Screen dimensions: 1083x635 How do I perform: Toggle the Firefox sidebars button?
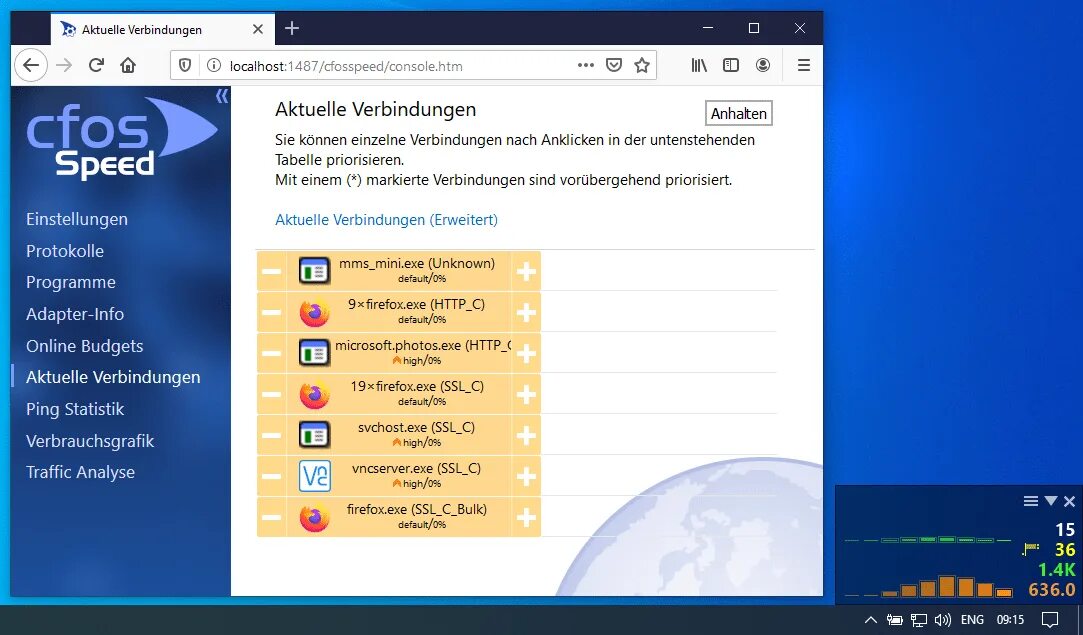tap(731, 65)
